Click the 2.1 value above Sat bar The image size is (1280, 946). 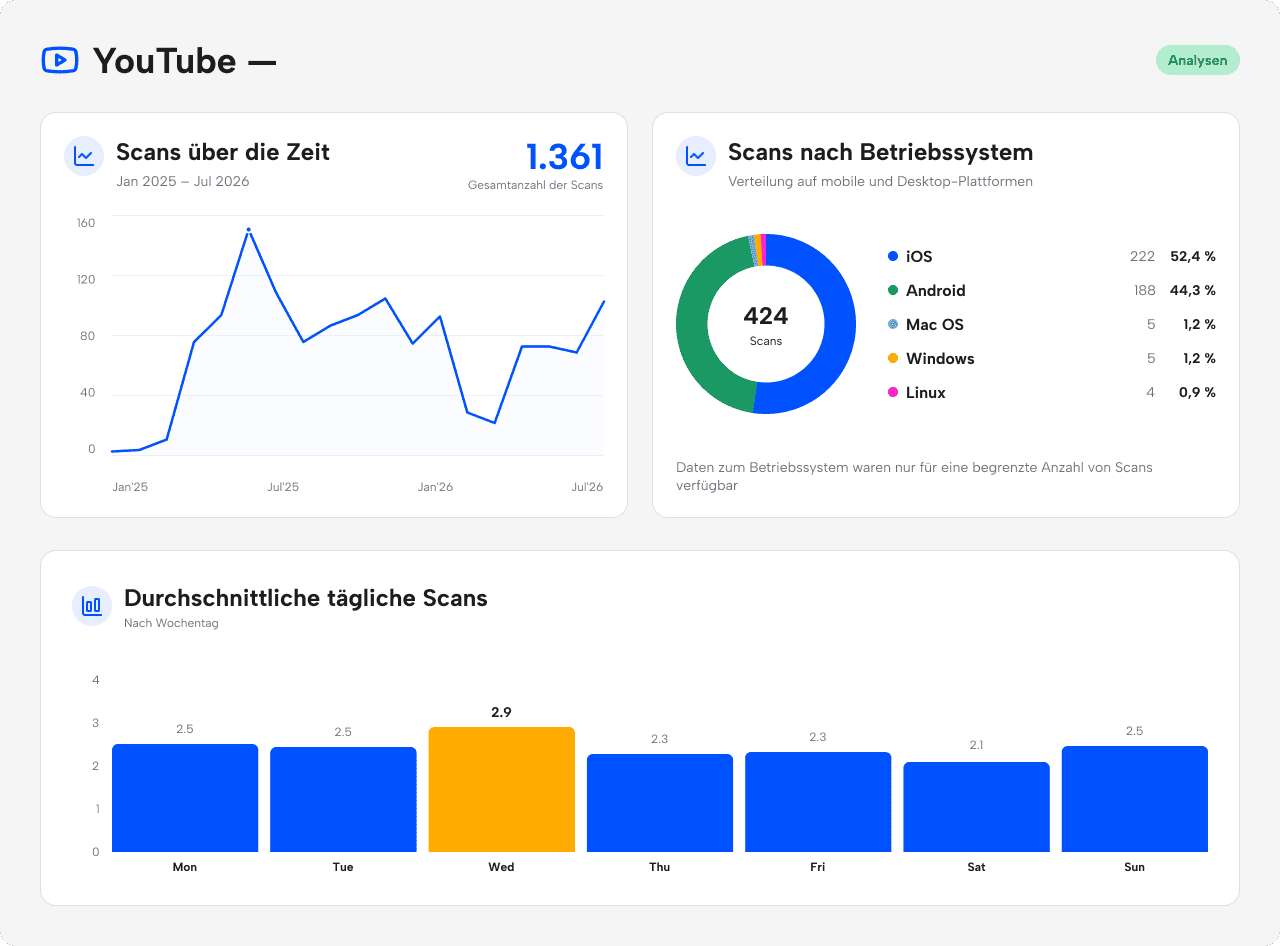(976, 746)
